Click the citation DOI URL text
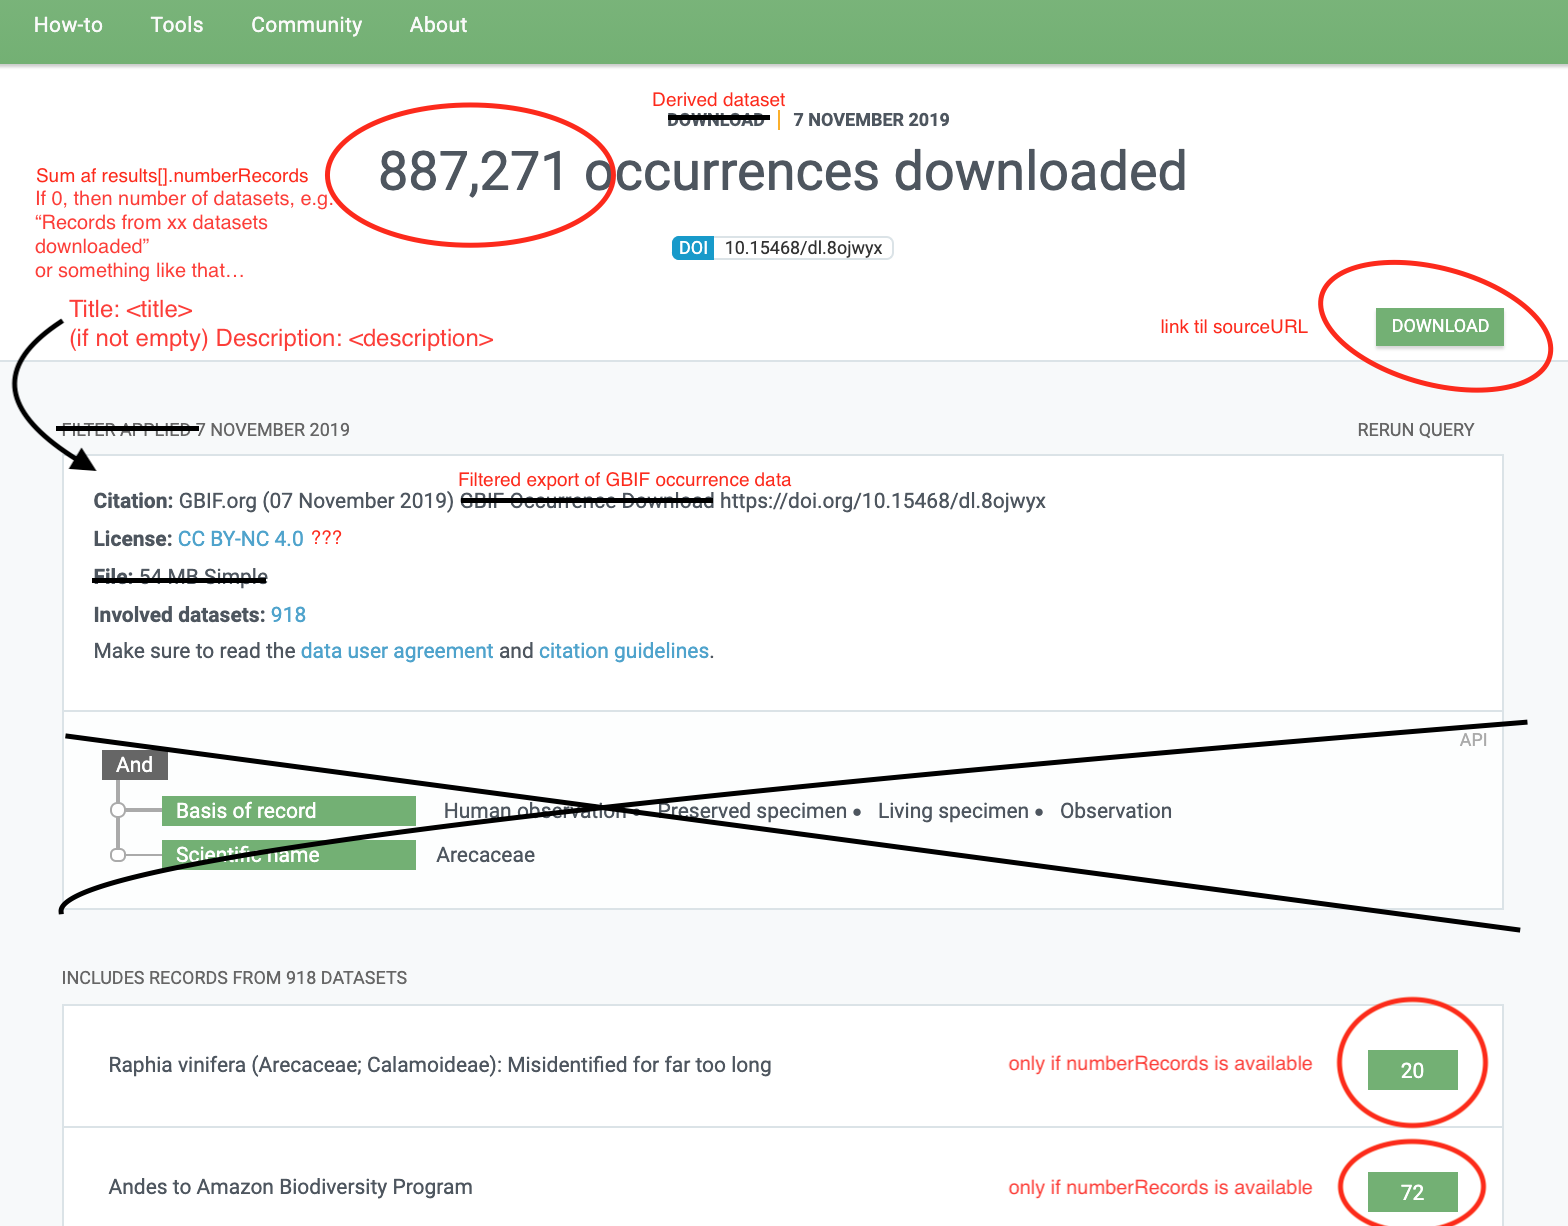Screen dimensions: 1568x1226 (x=883, y=501)
